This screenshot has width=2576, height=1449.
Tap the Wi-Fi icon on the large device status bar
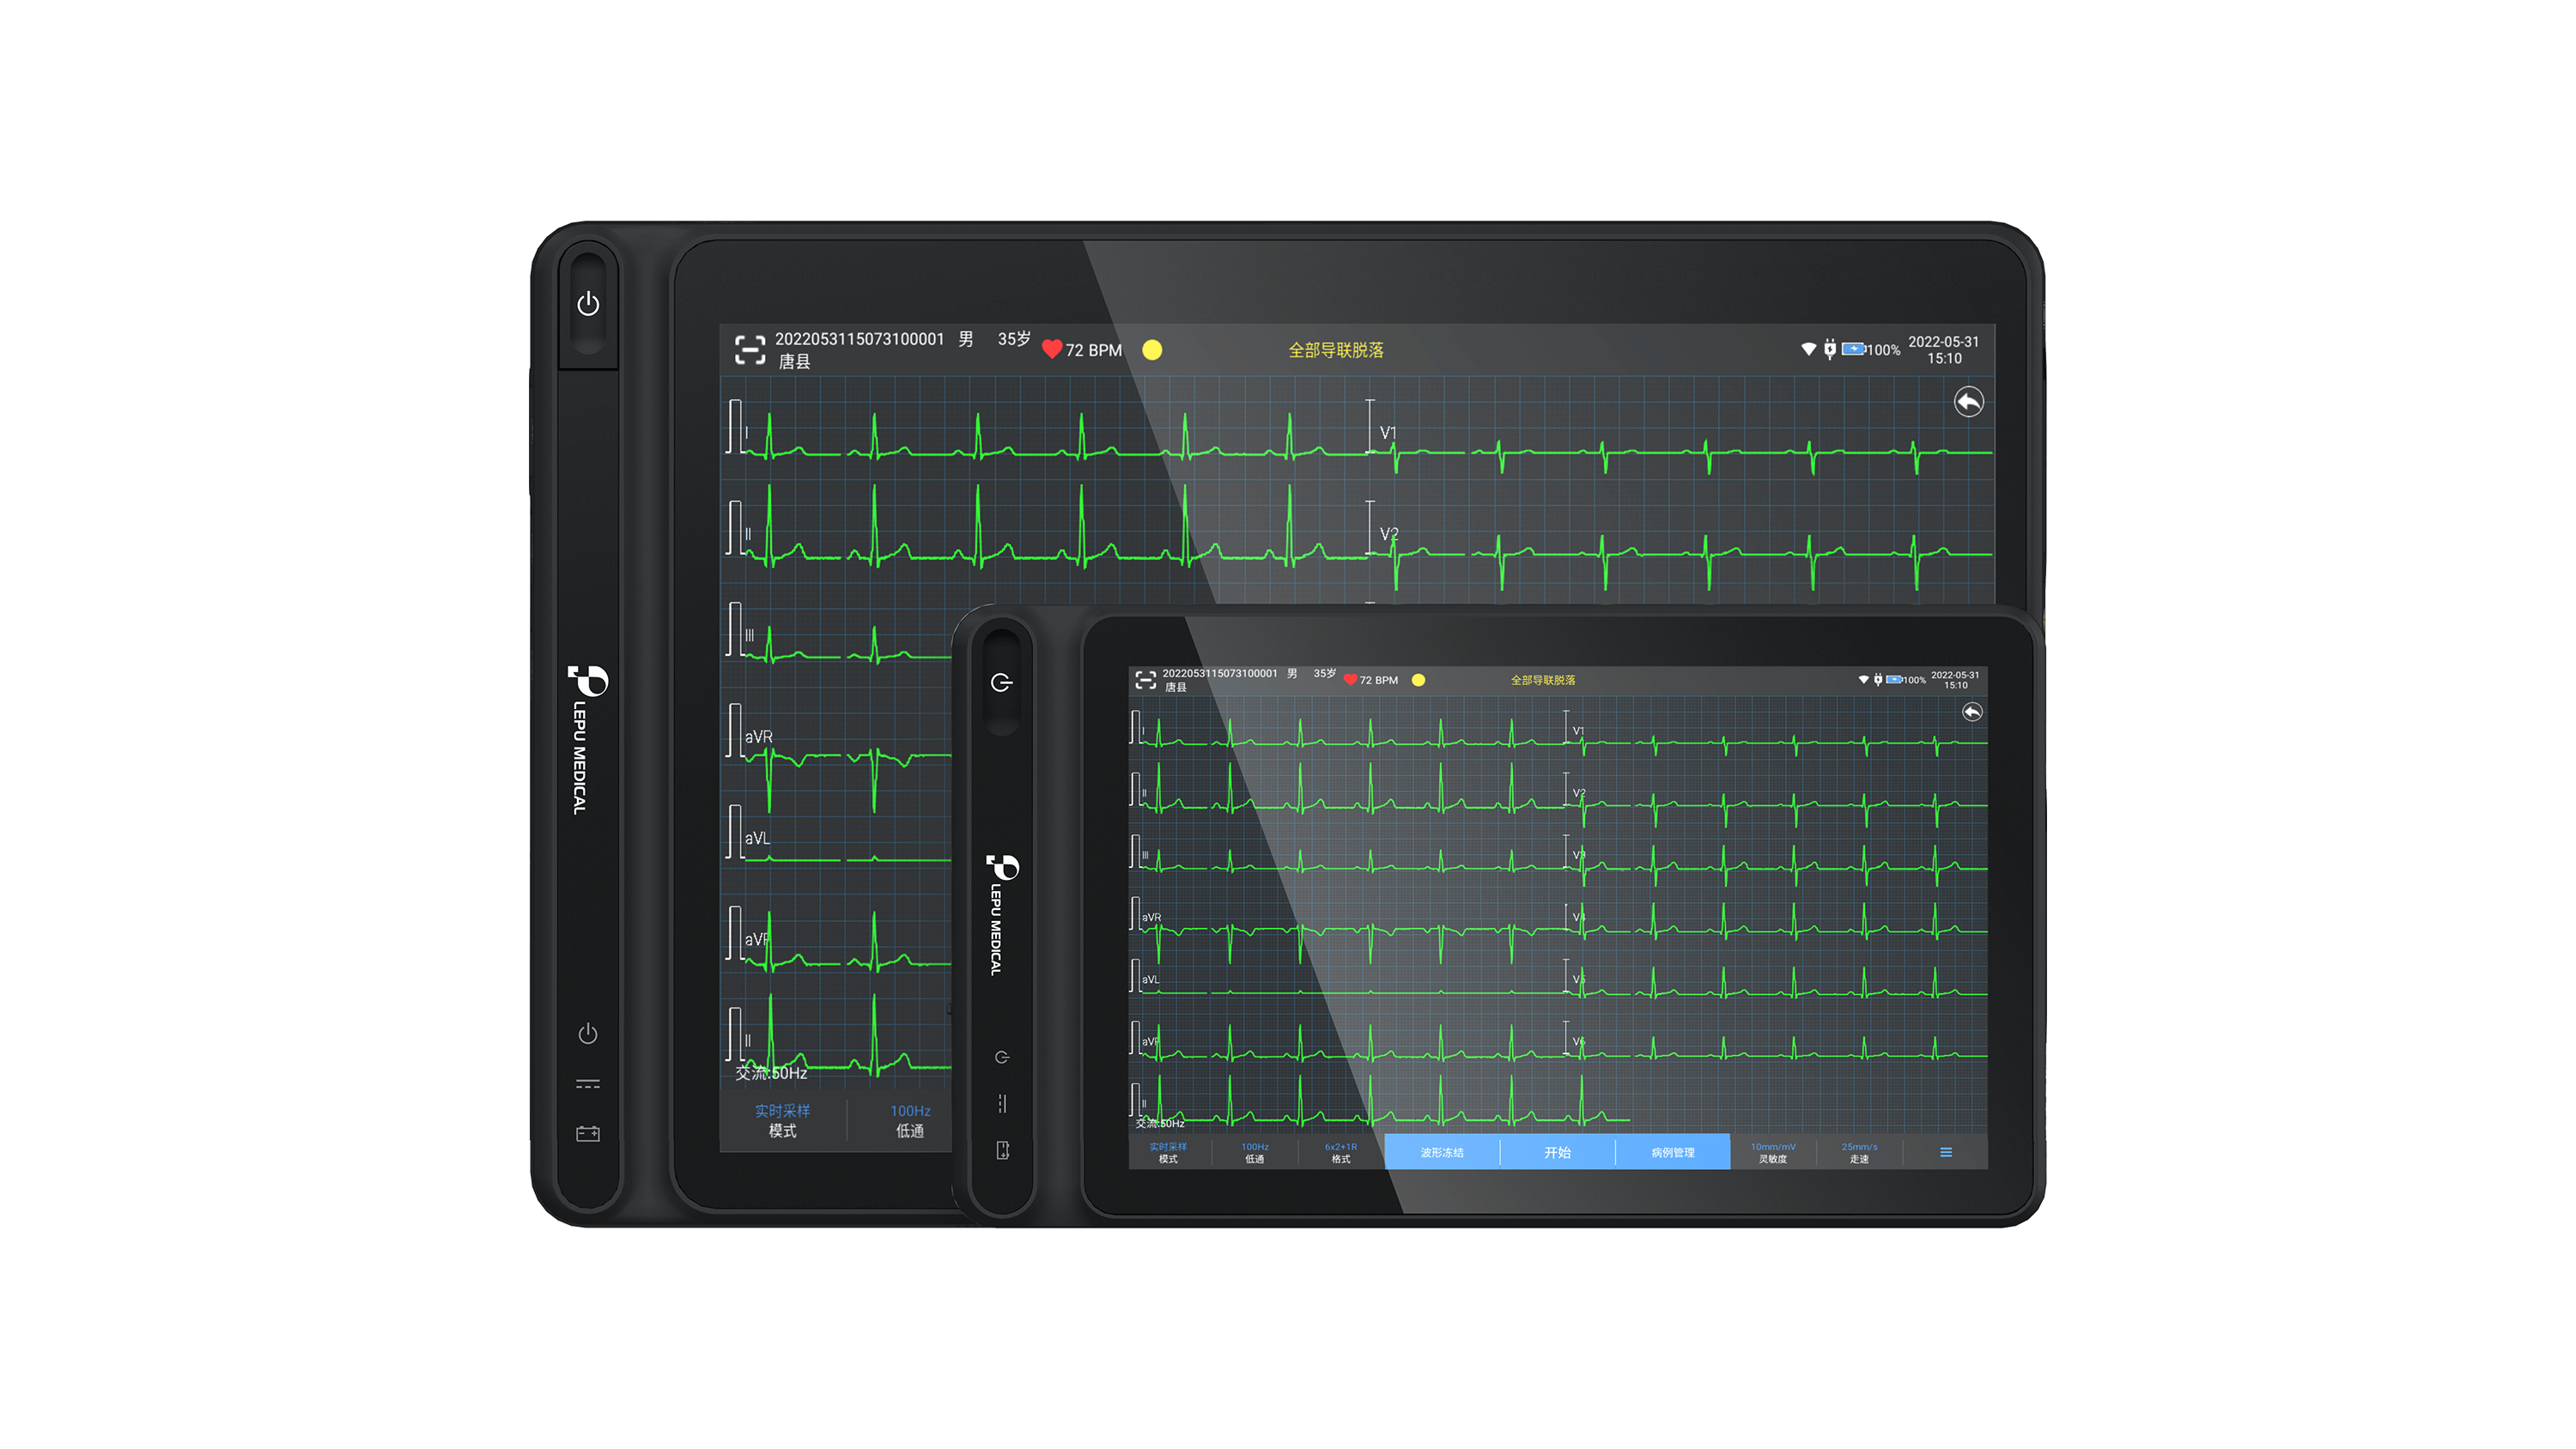(x=1808, y=349)
